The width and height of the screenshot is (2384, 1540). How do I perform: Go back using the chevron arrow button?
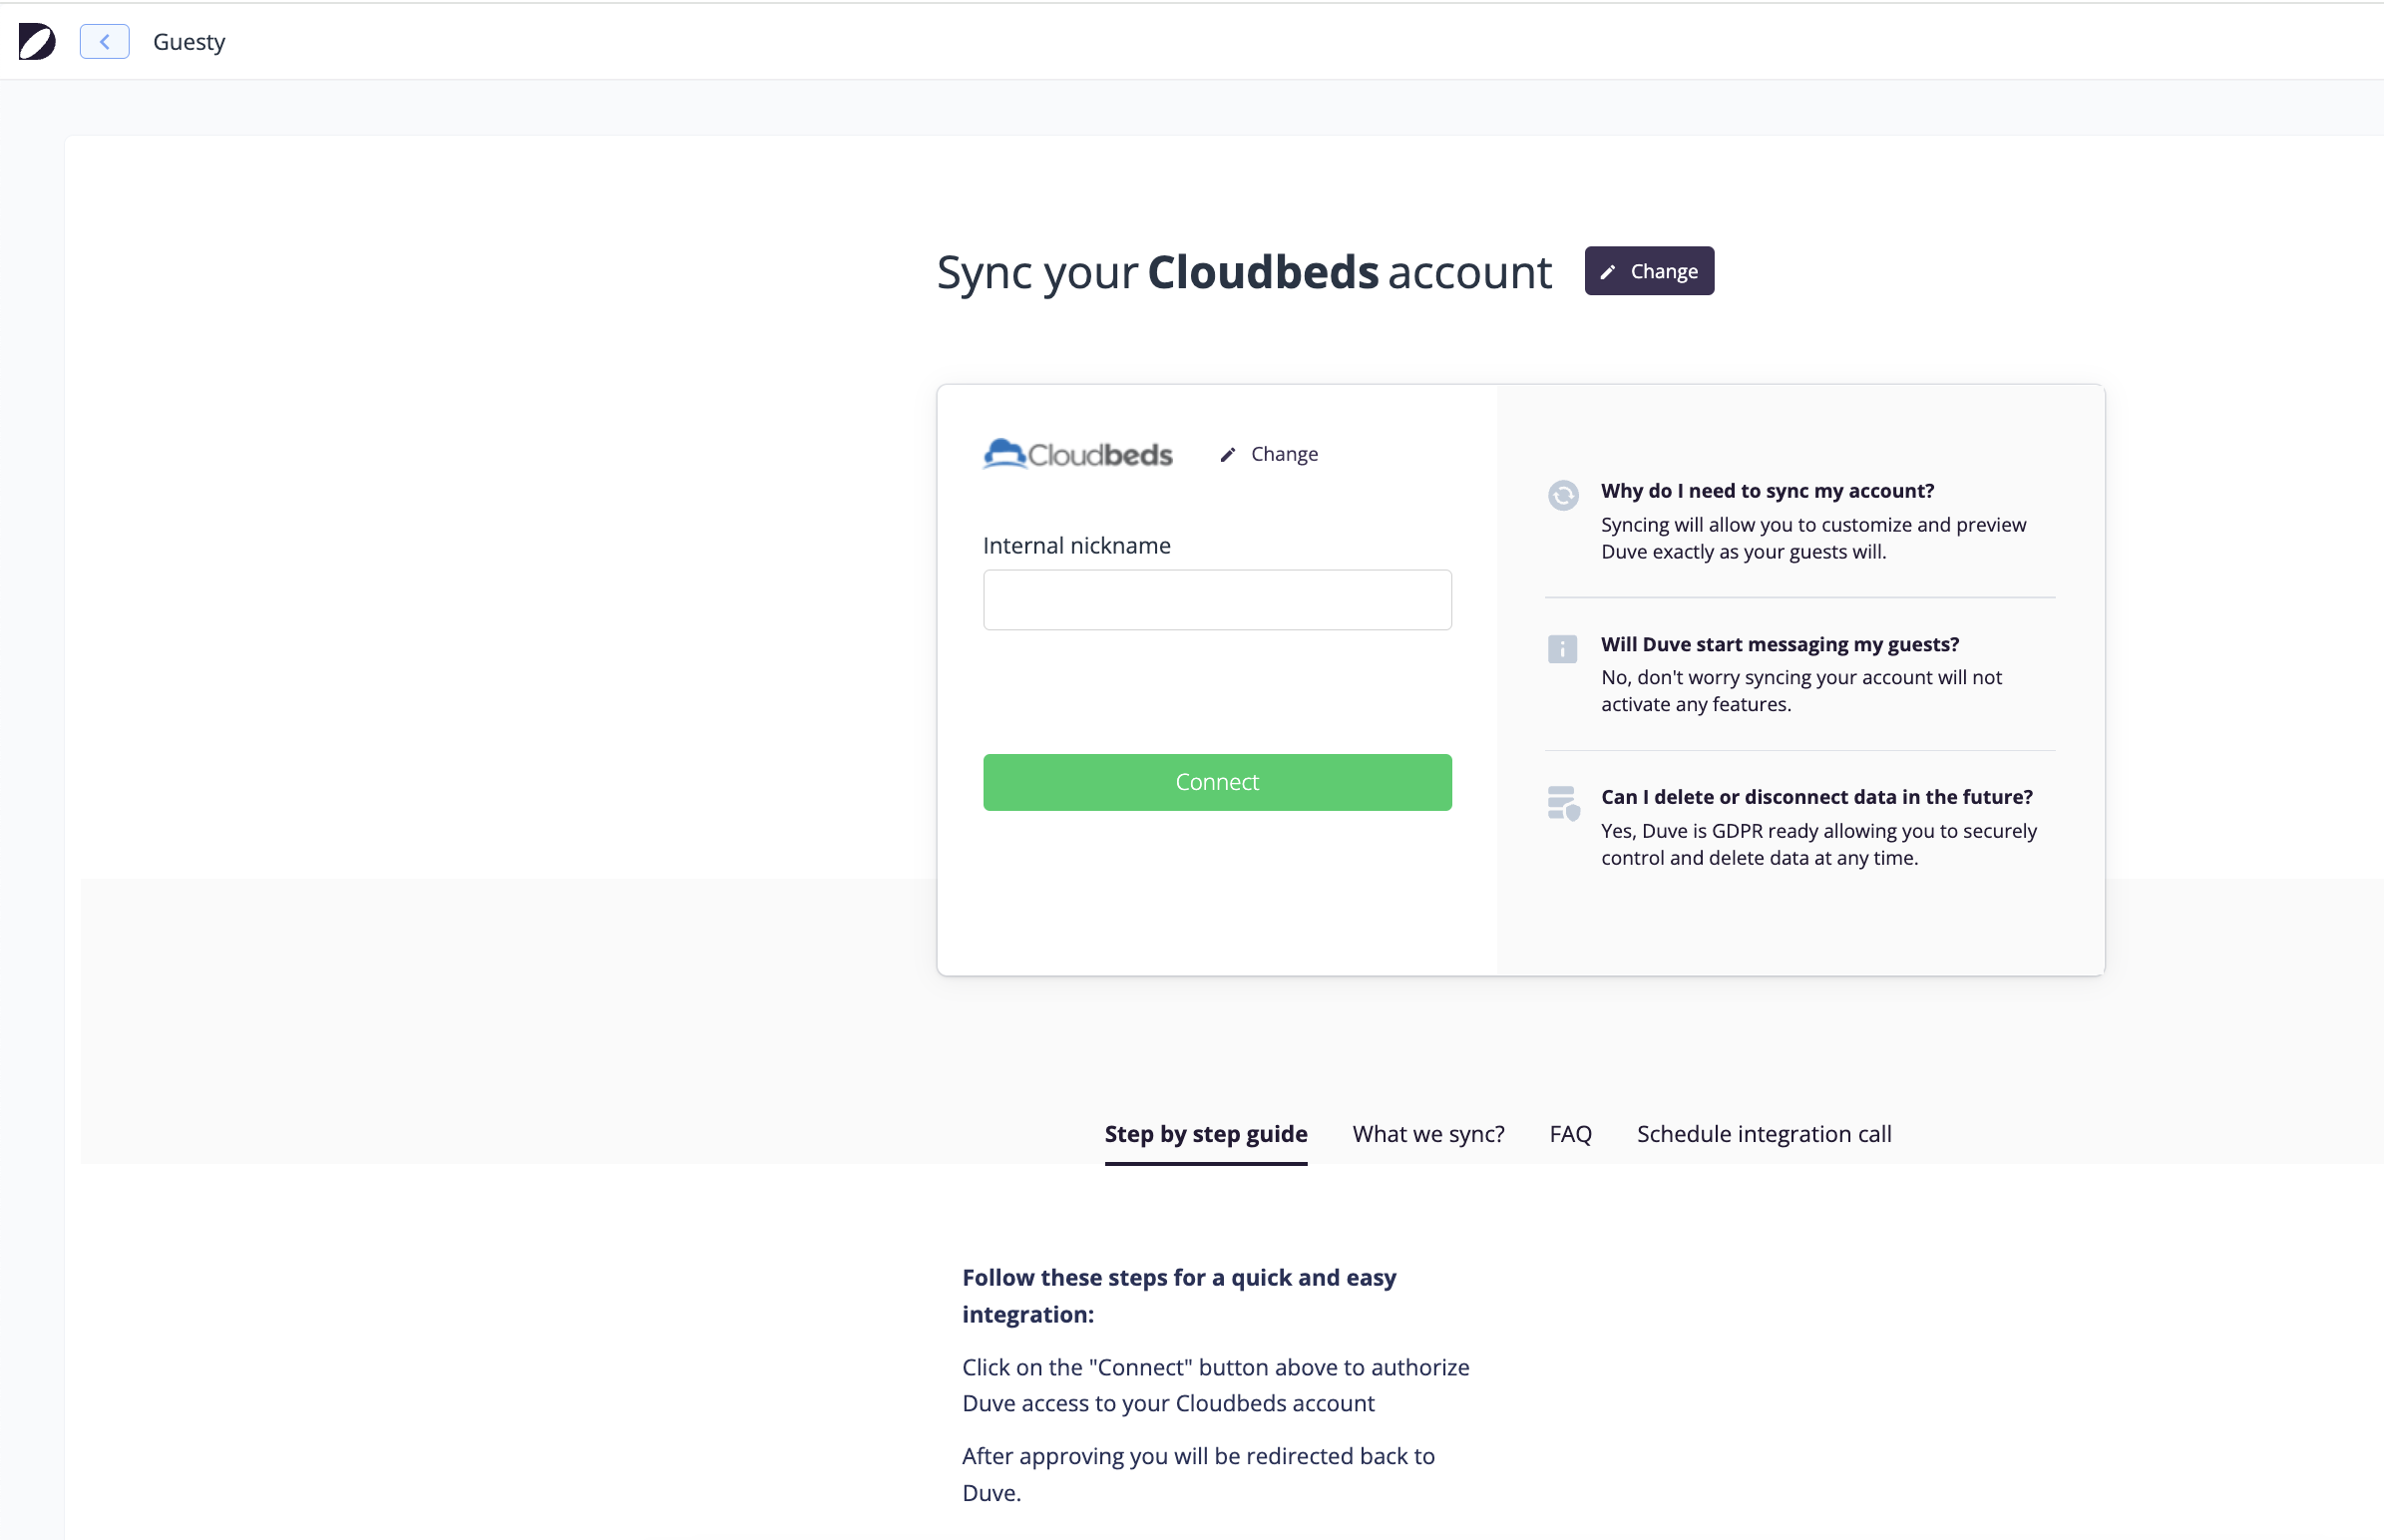pos(104,41)
